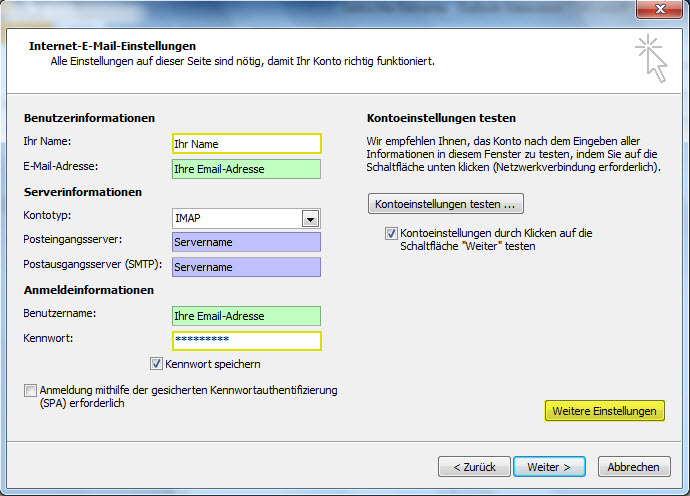Image resolution: width=690 pixels, height=496 pixels.
Task: Open Weitere Einstellungen
Action: click(604, 411)
